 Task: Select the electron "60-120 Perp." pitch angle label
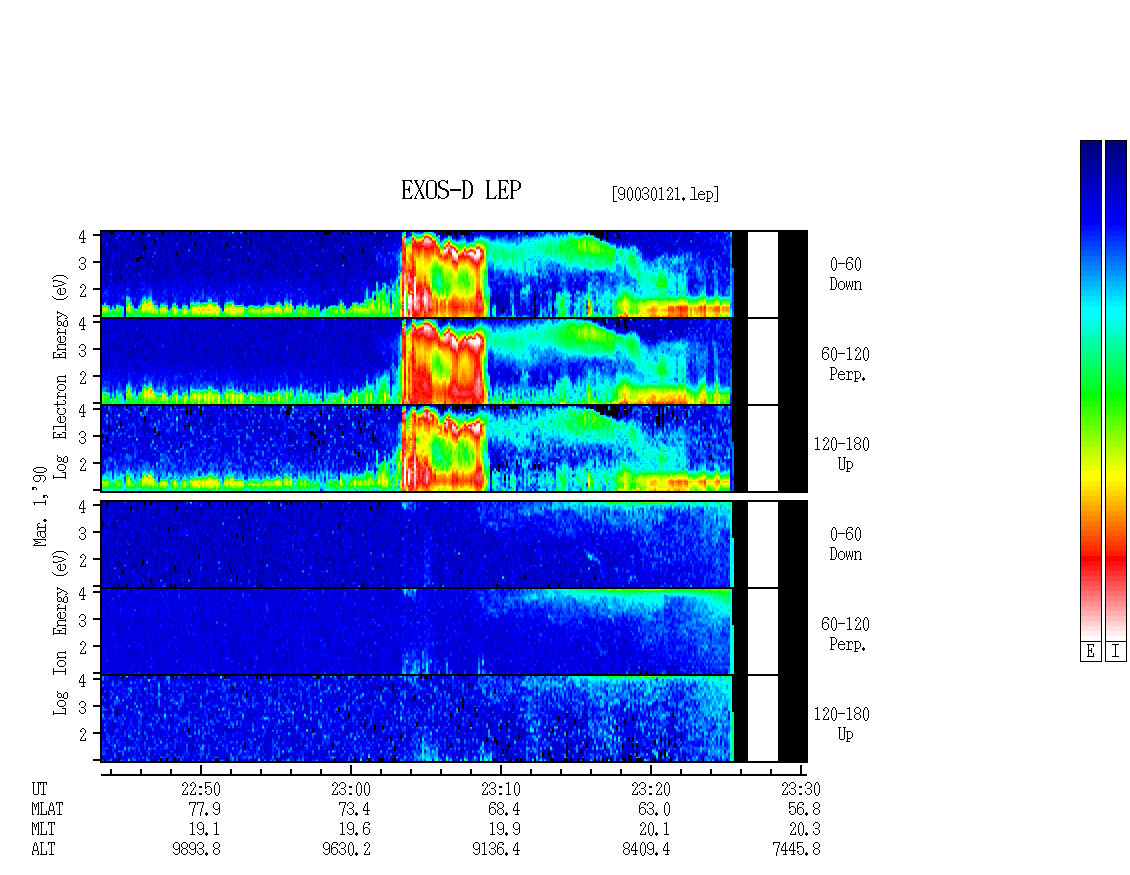point(845,364)
